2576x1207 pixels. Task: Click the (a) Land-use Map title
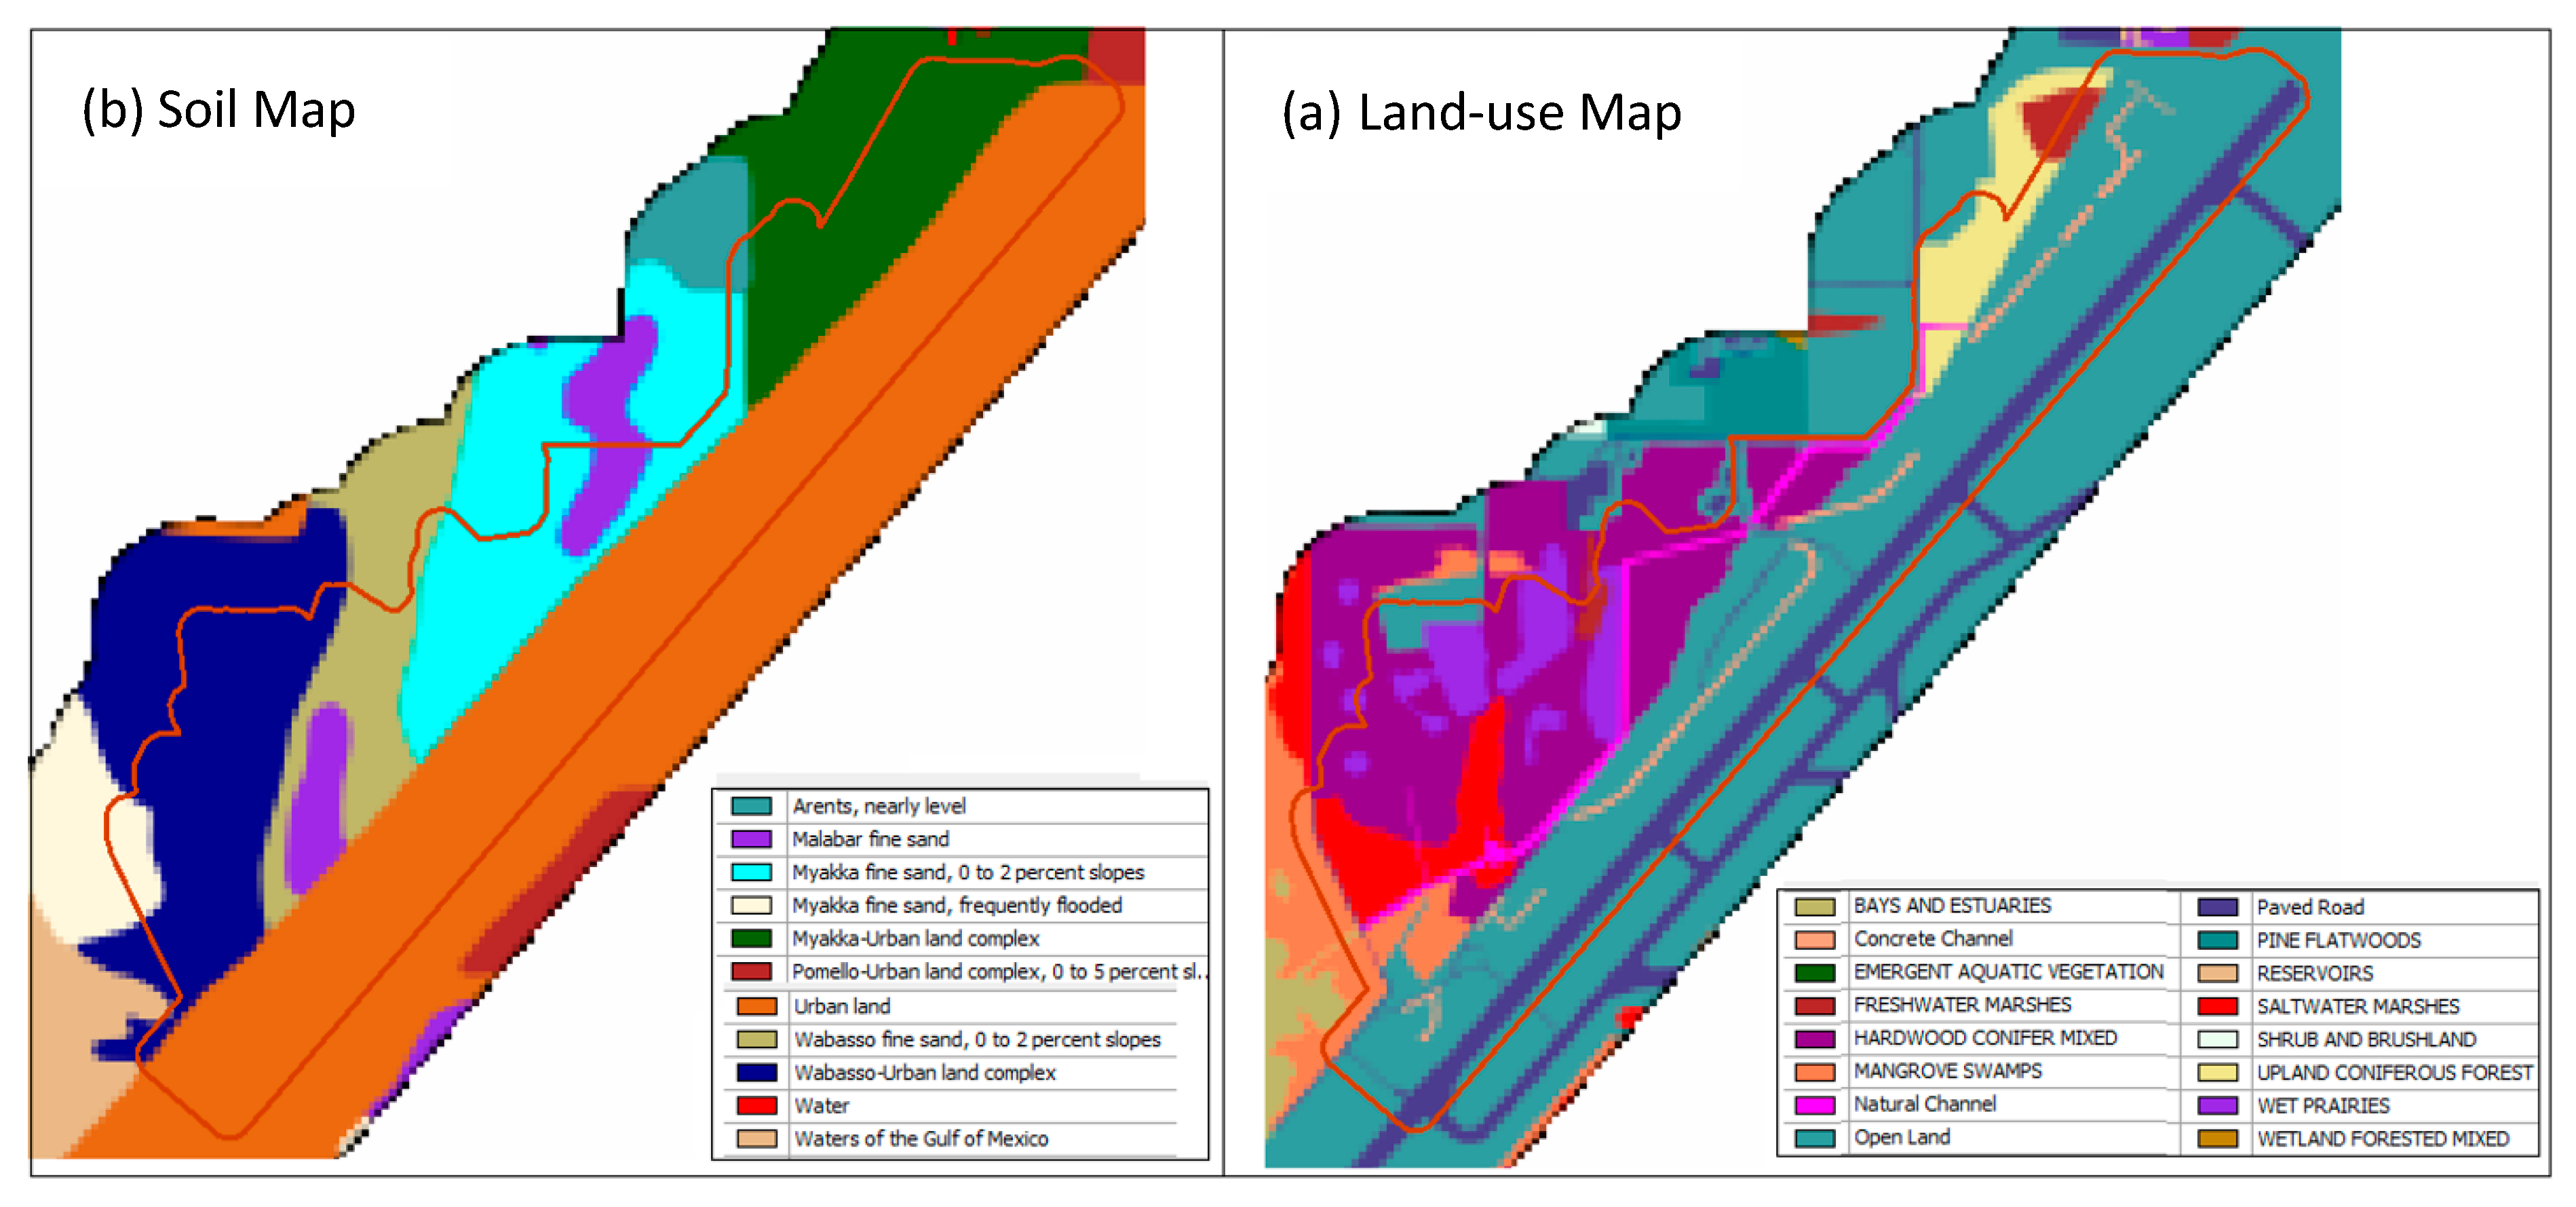click(1481, 112)
